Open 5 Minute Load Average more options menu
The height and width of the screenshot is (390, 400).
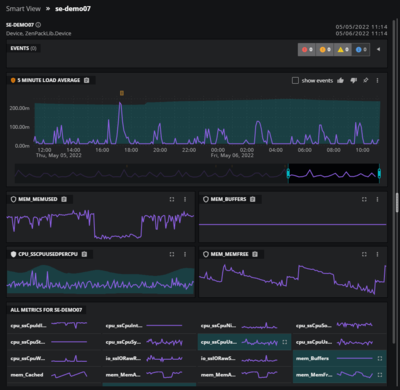(377, 80)
